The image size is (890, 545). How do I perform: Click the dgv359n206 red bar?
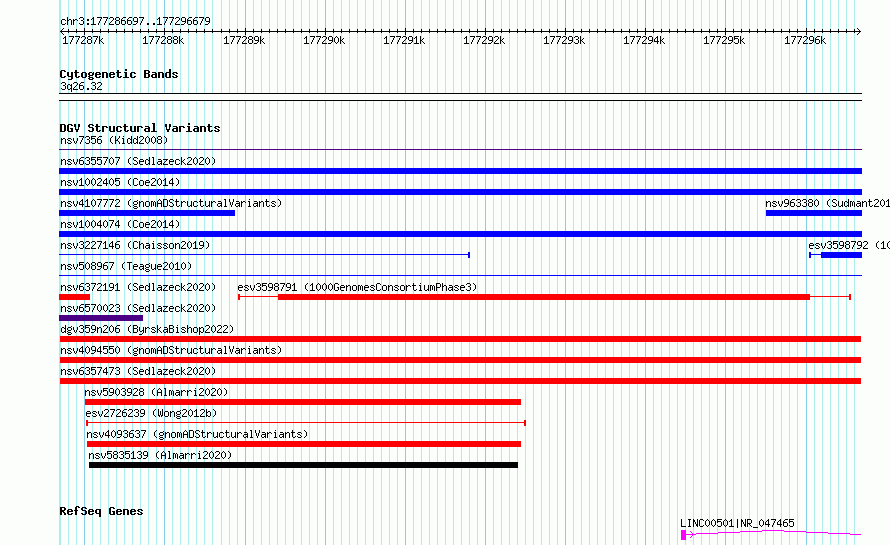coord(460,339)
